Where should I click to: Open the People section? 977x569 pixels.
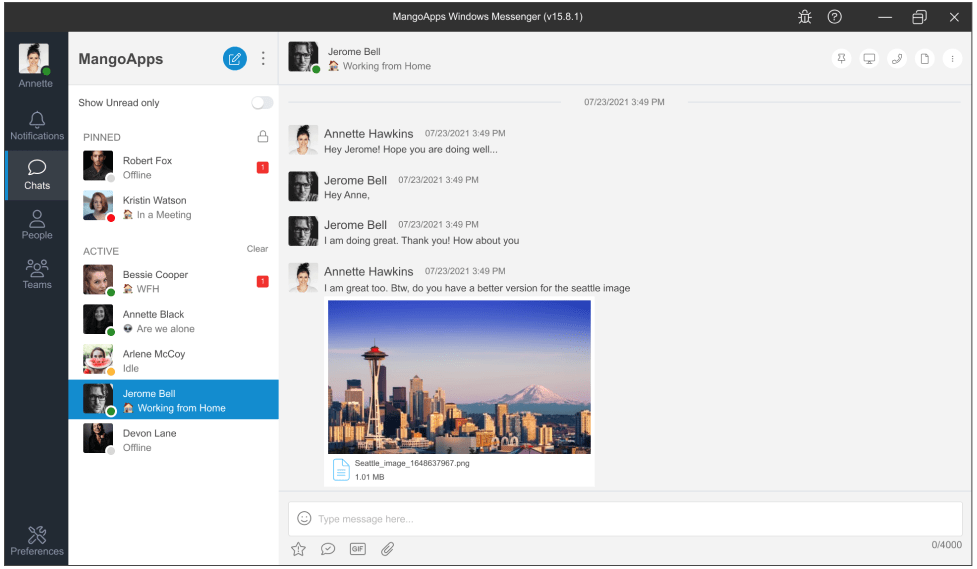pos(37,224)
